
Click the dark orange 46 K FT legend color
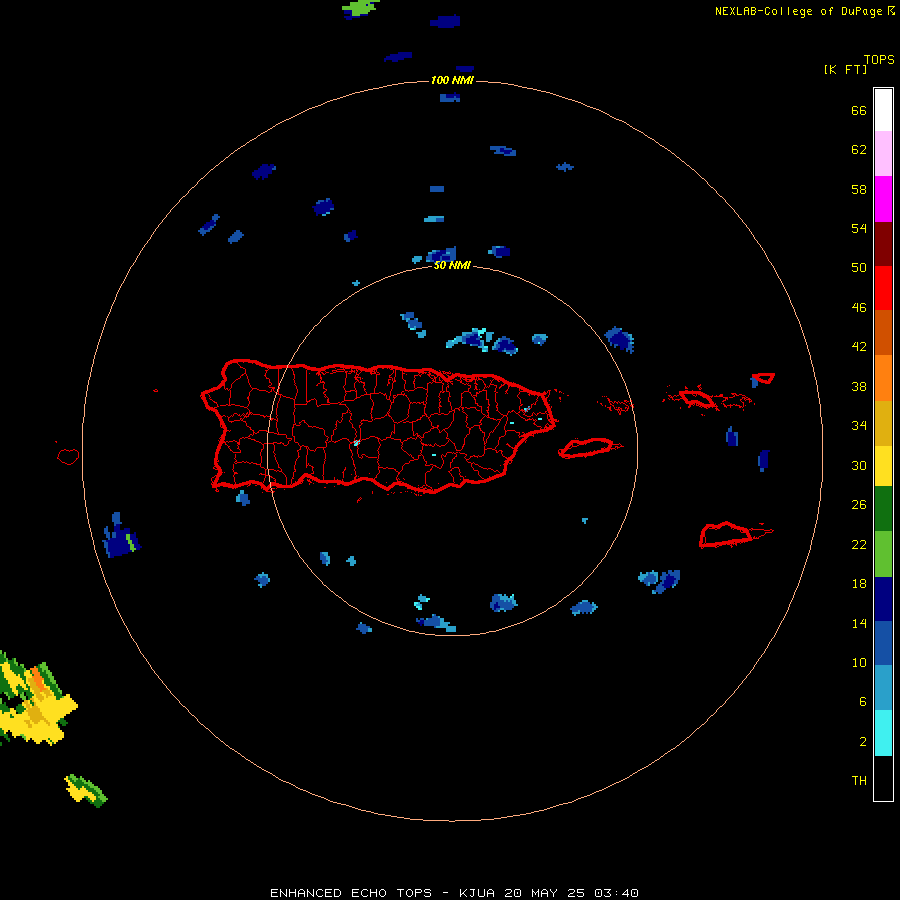[x=883, y=332]
